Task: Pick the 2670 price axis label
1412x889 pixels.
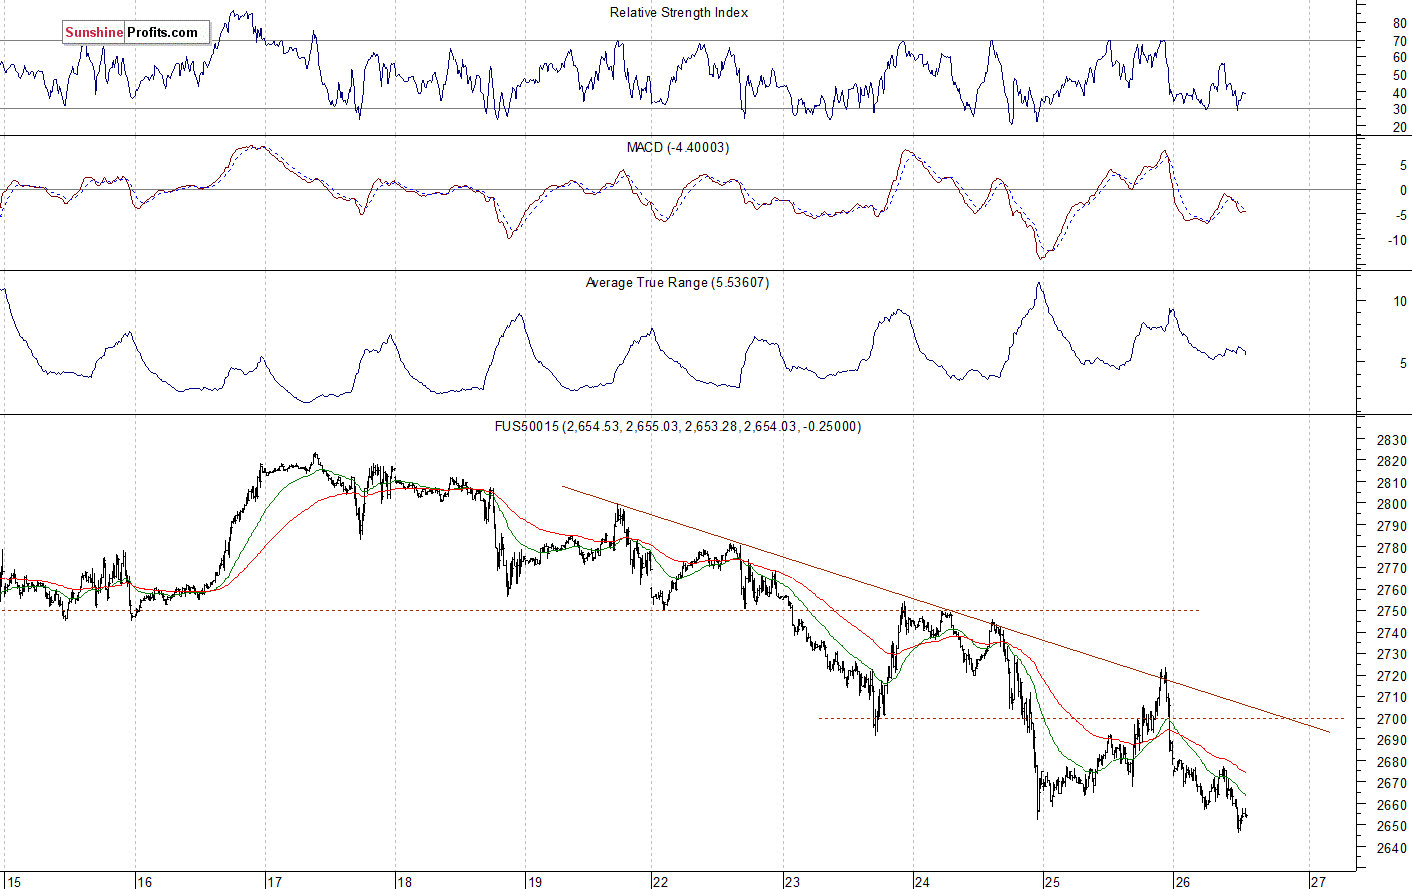Action: (x=1392, y=784)
